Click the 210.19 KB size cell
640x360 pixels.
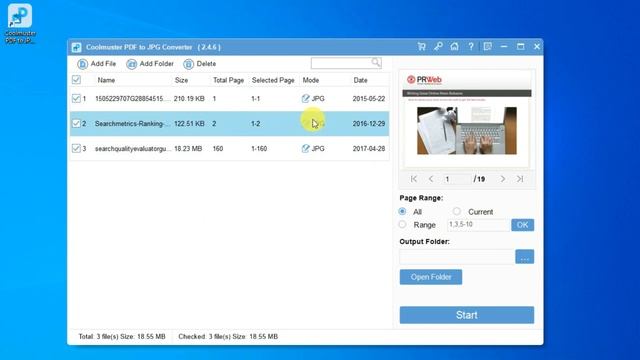point(189,99)
